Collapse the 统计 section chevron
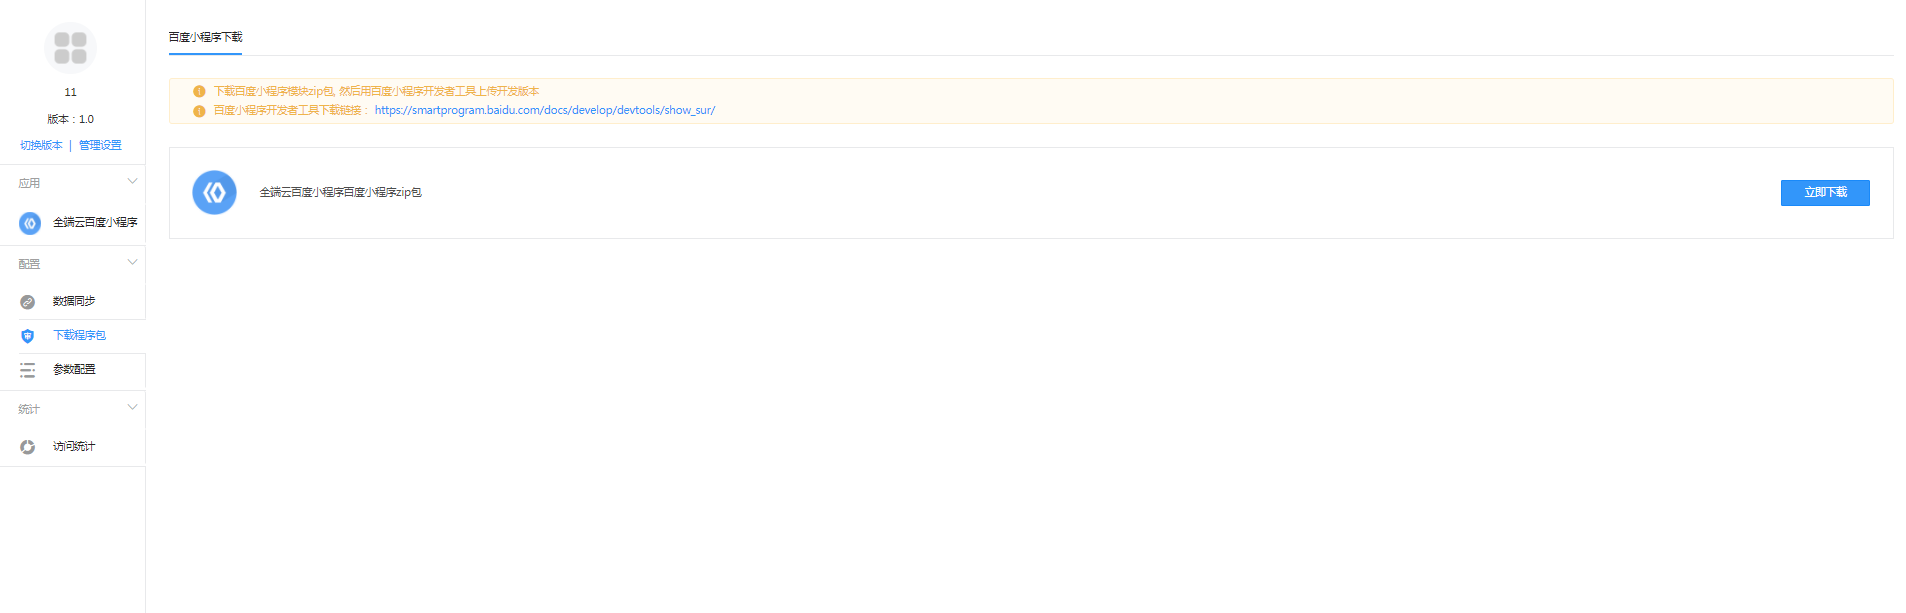Viewport: 1906px width, 613px height. pos(132,408)
